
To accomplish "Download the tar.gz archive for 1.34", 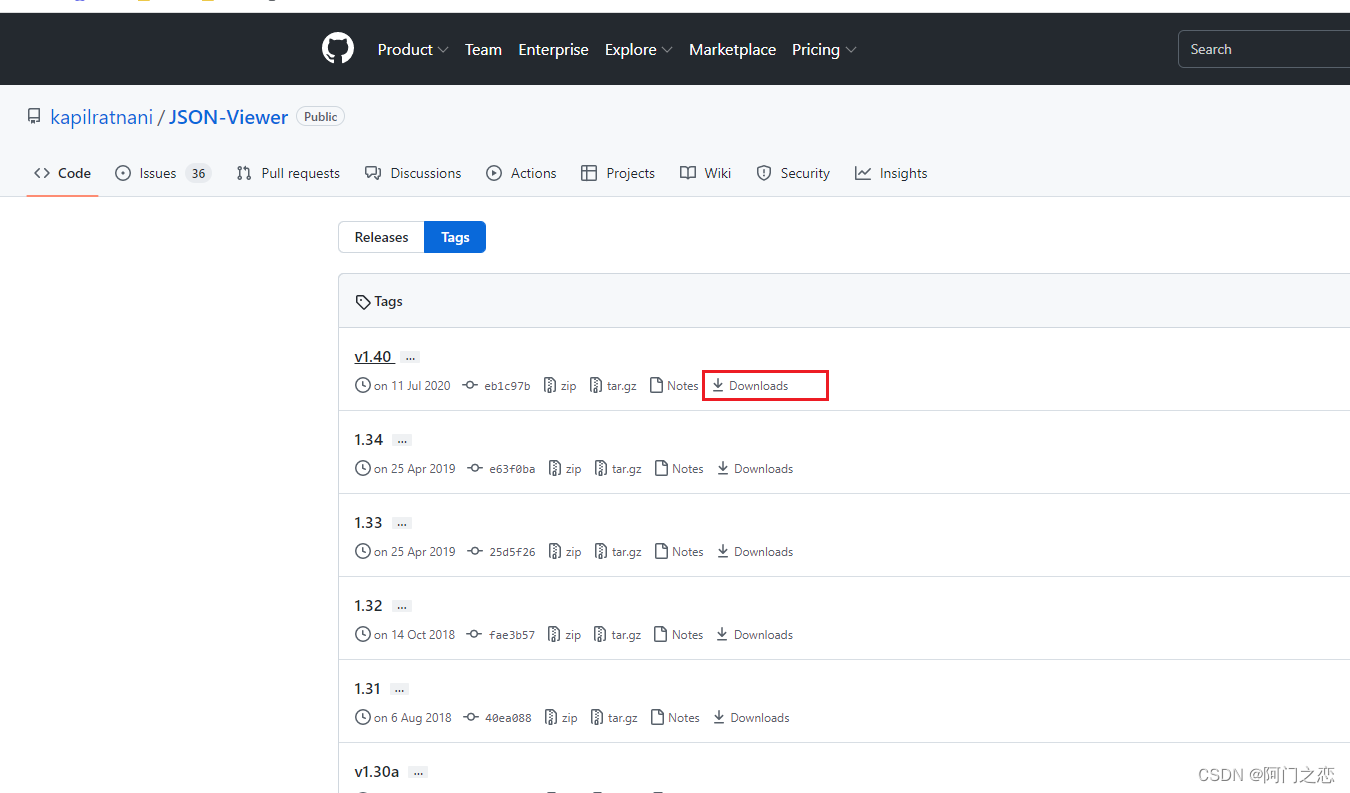I will pos(618,469).
